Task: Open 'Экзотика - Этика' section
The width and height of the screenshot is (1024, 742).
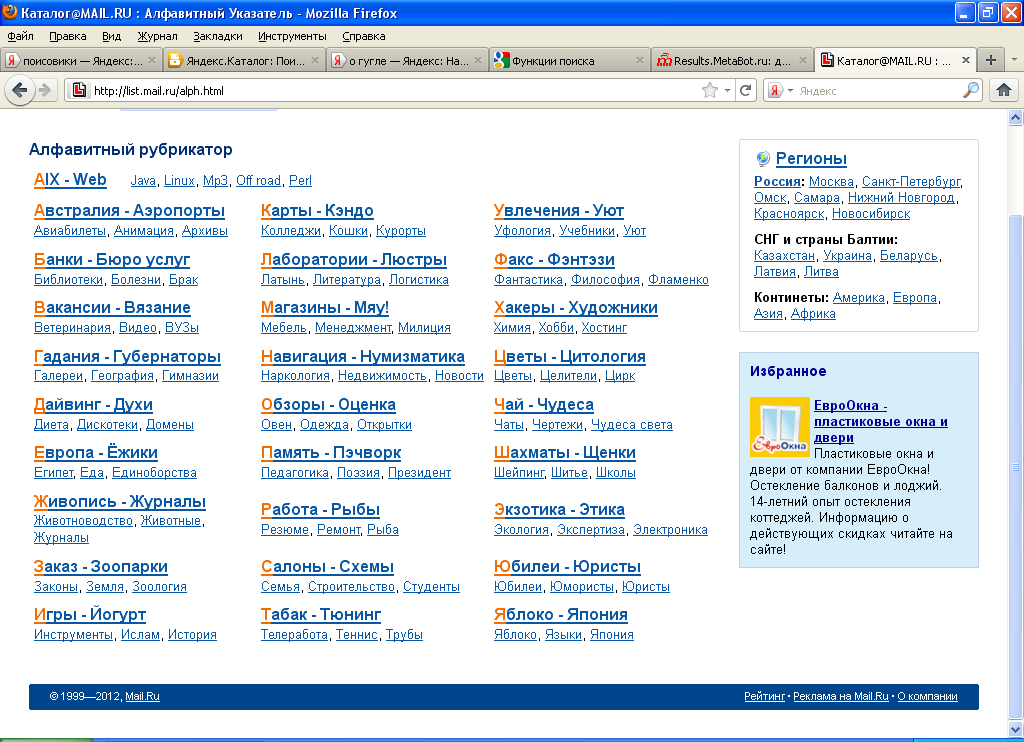Action: click(559, 509)
